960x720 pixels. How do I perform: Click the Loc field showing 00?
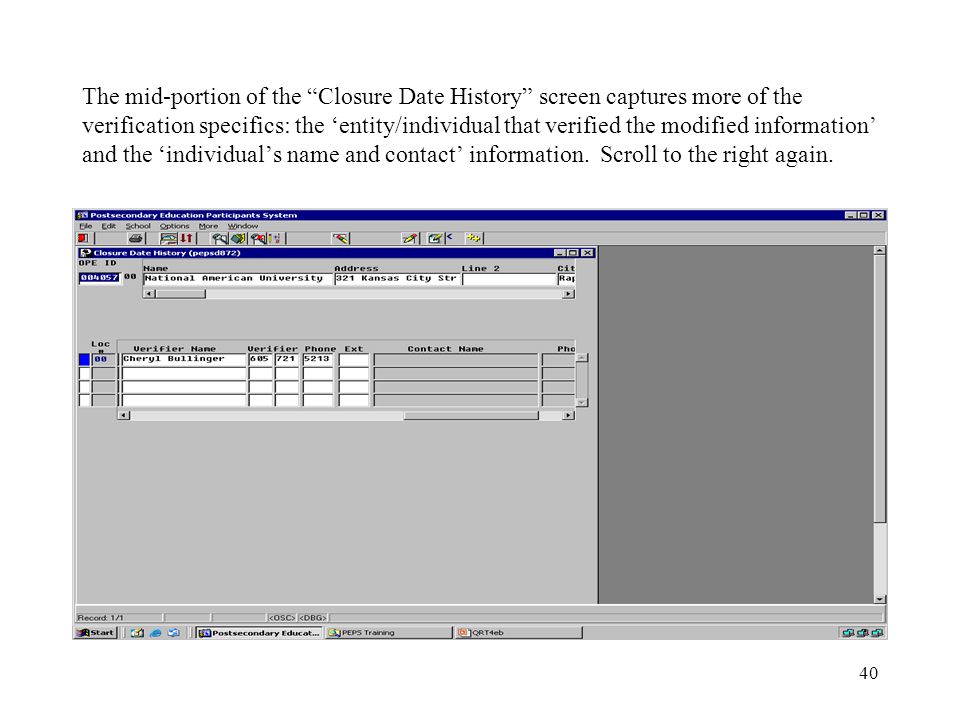103,359
